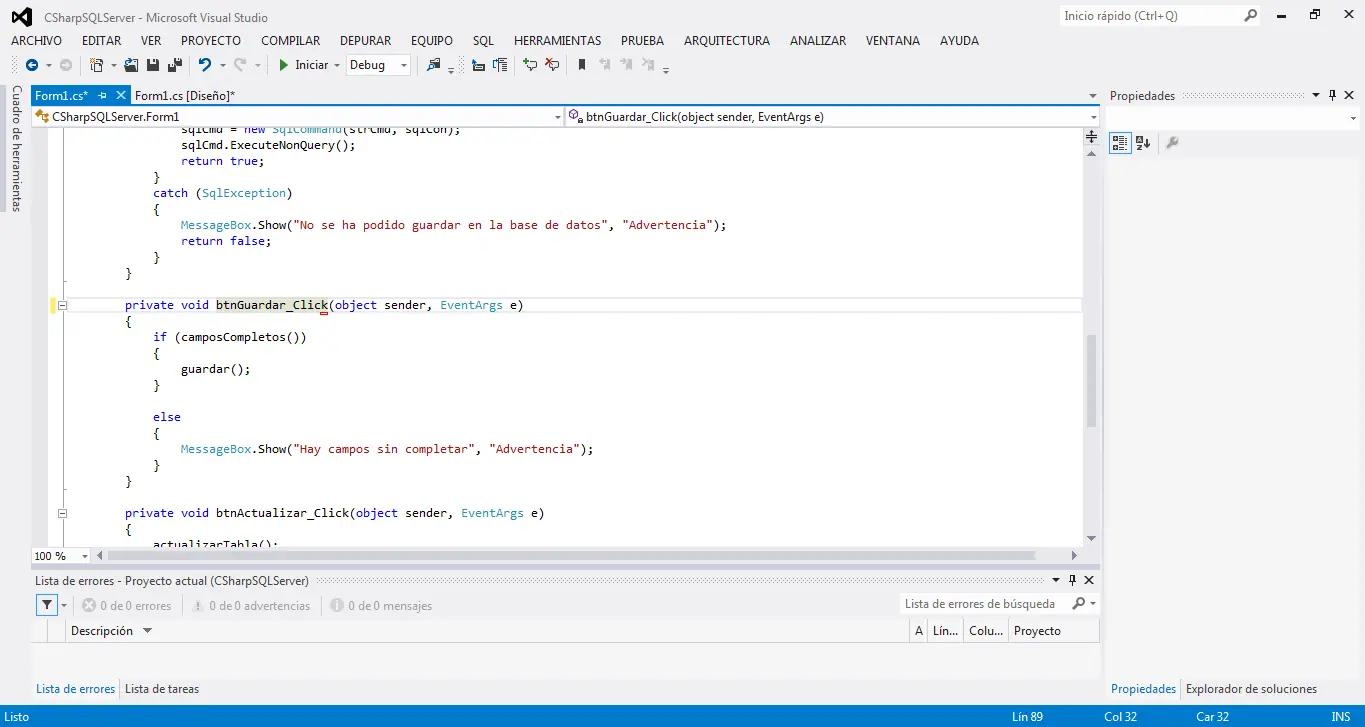Image resolution: width=1365 pixels, height=727 pixels.
Task: Click the Inicio rápido (Ctrl+Q) search field
Action: 1150,16
